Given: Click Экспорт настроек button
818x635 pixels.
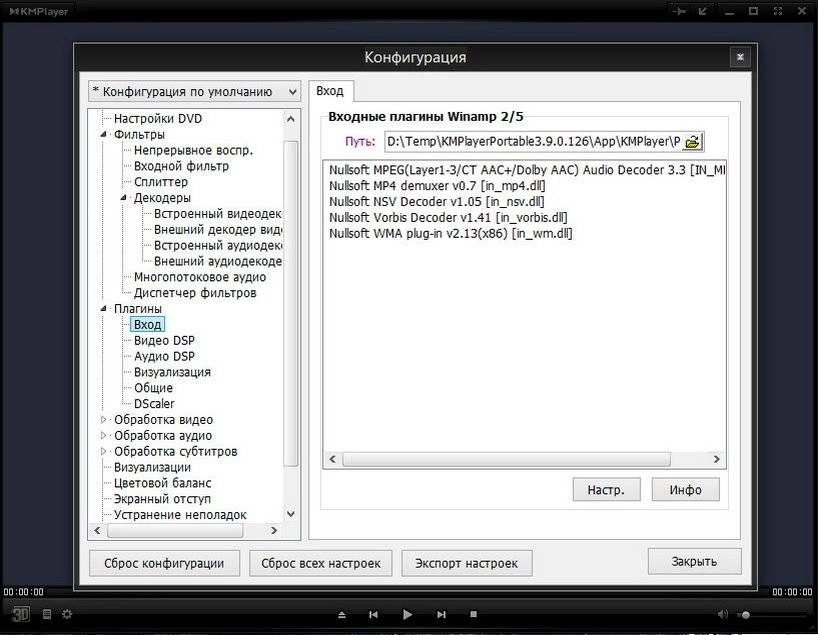Looking at the screenshot, I should 466,564.
